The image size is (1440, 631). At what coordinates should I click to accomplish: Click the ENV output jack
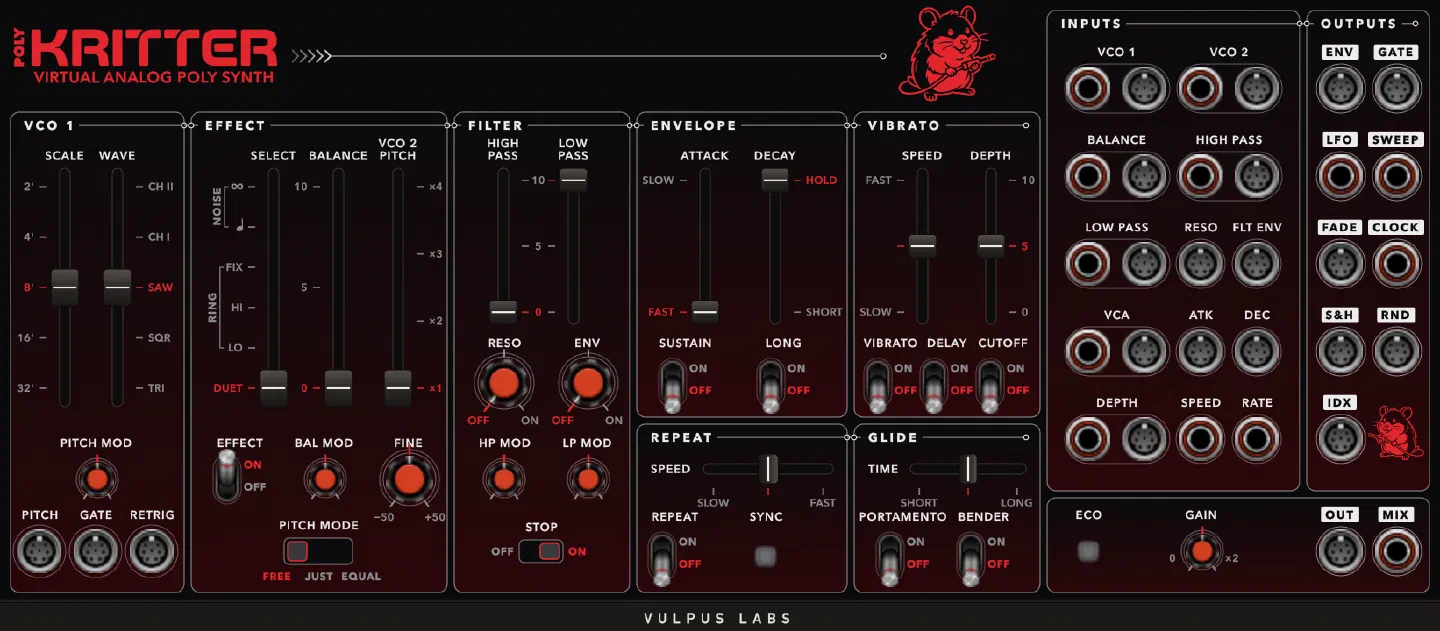coord(1340,89)
